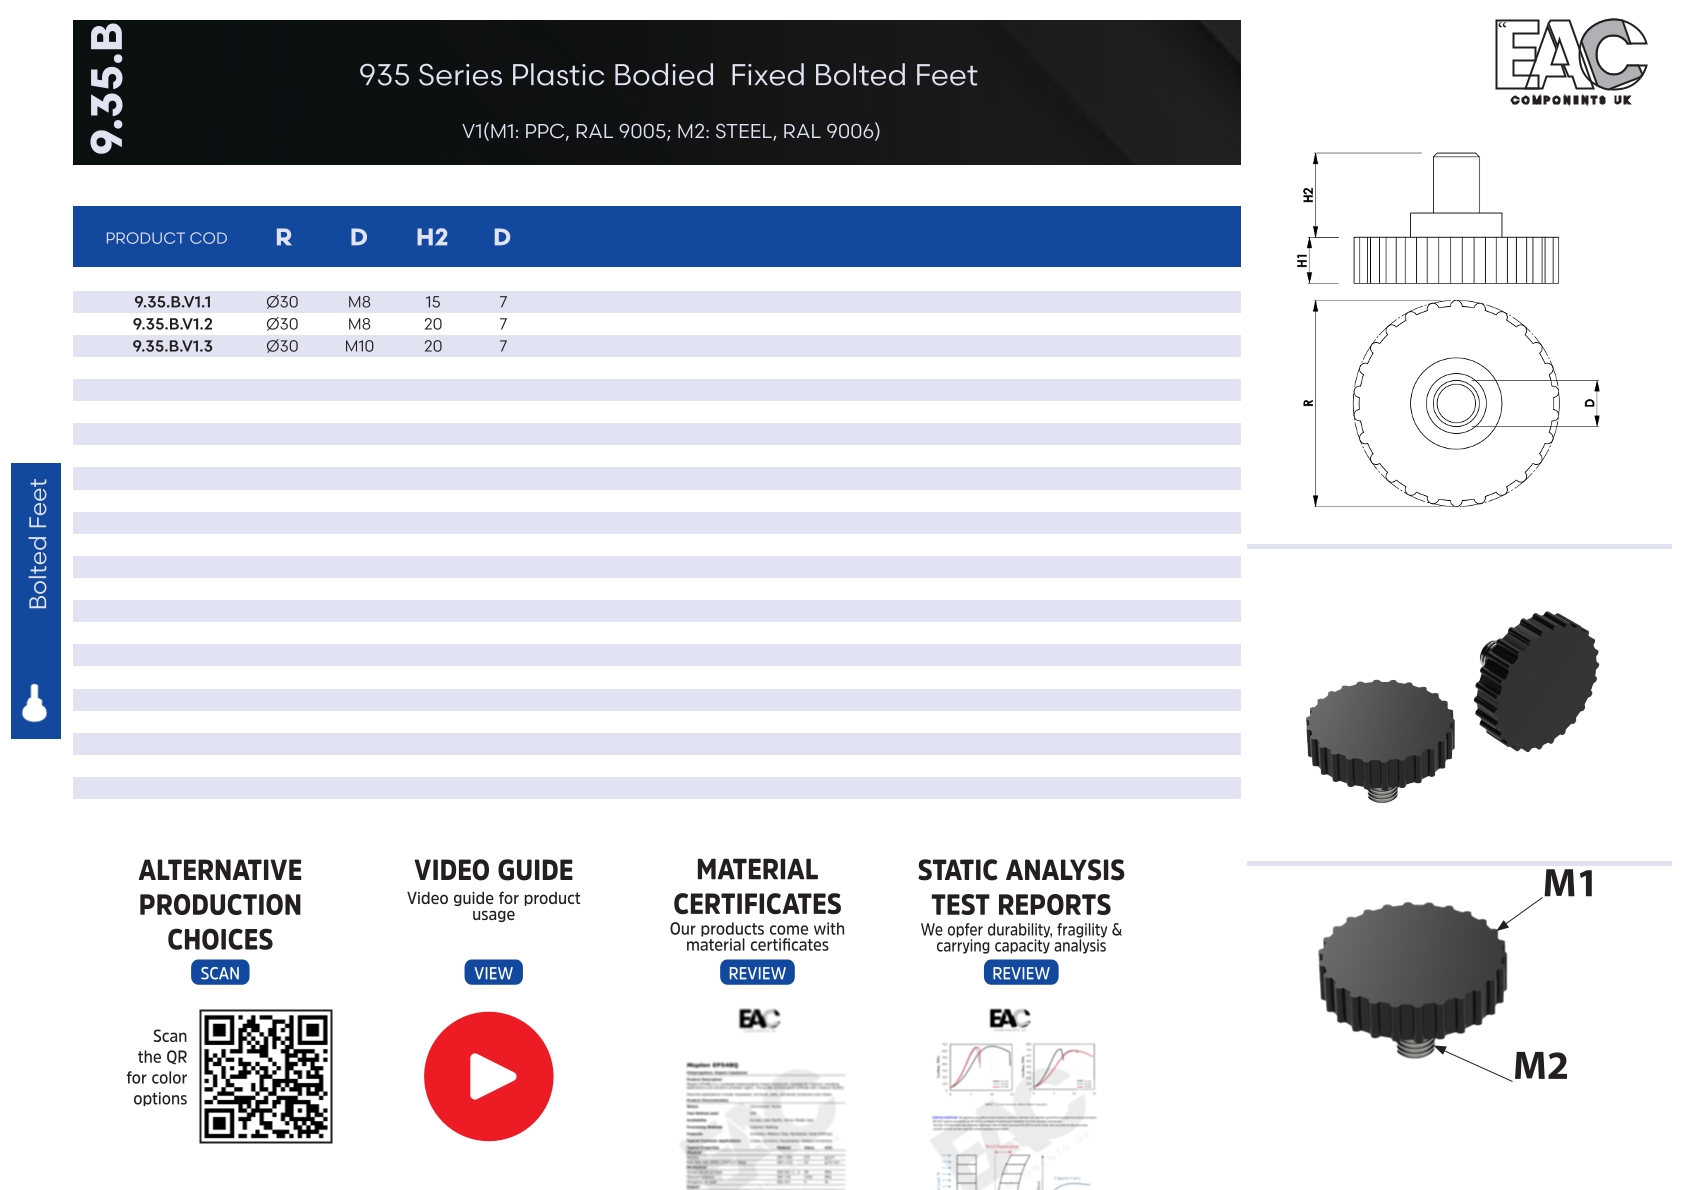Click the VIEW button under Video Guide
Screen dimensions: 1683x1190
493,973
